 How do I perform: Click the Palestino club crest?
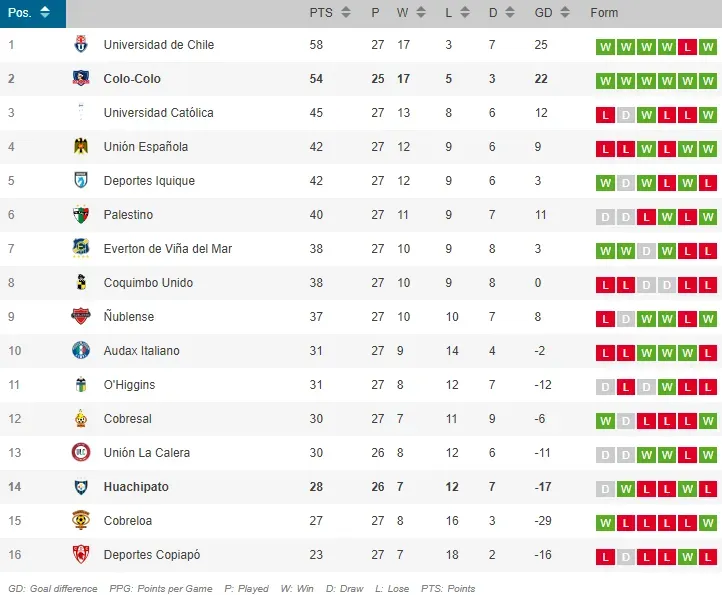[81, 215]
